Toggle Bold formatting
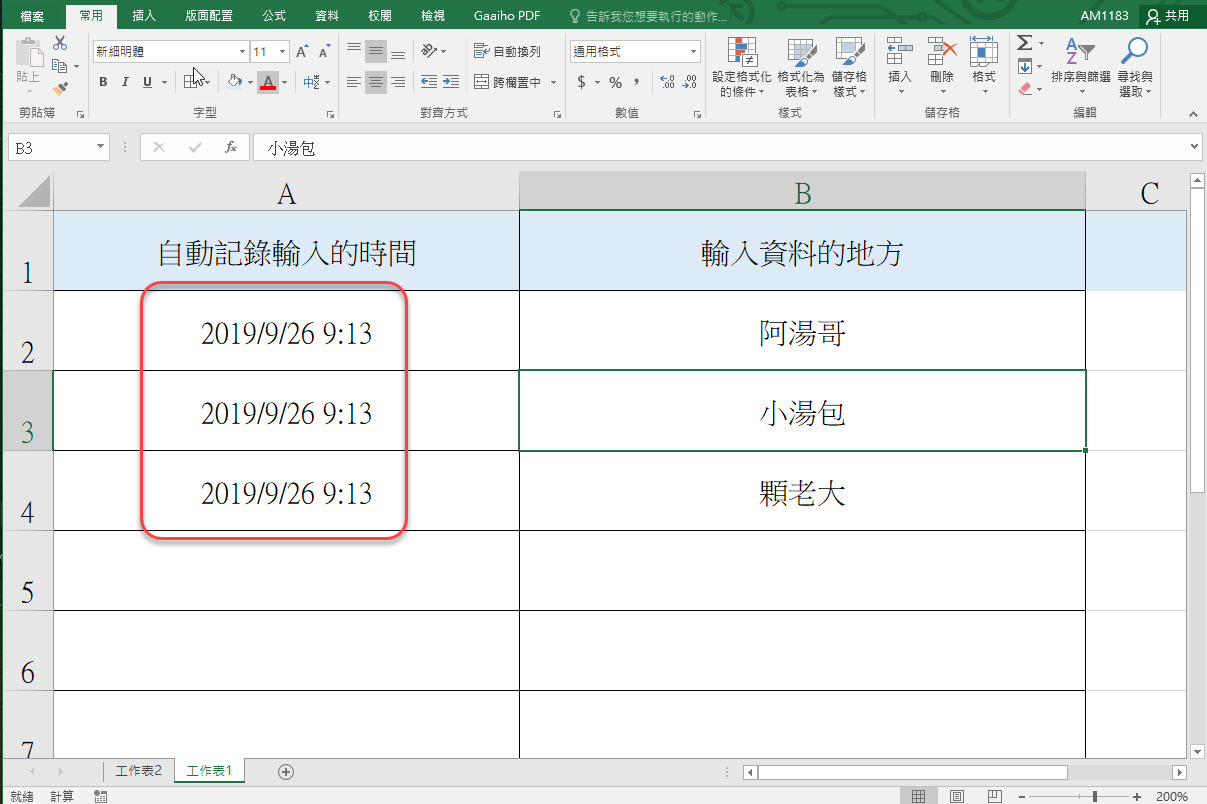This screenshot has width=1207, height=804. click(x=103, y=82)
